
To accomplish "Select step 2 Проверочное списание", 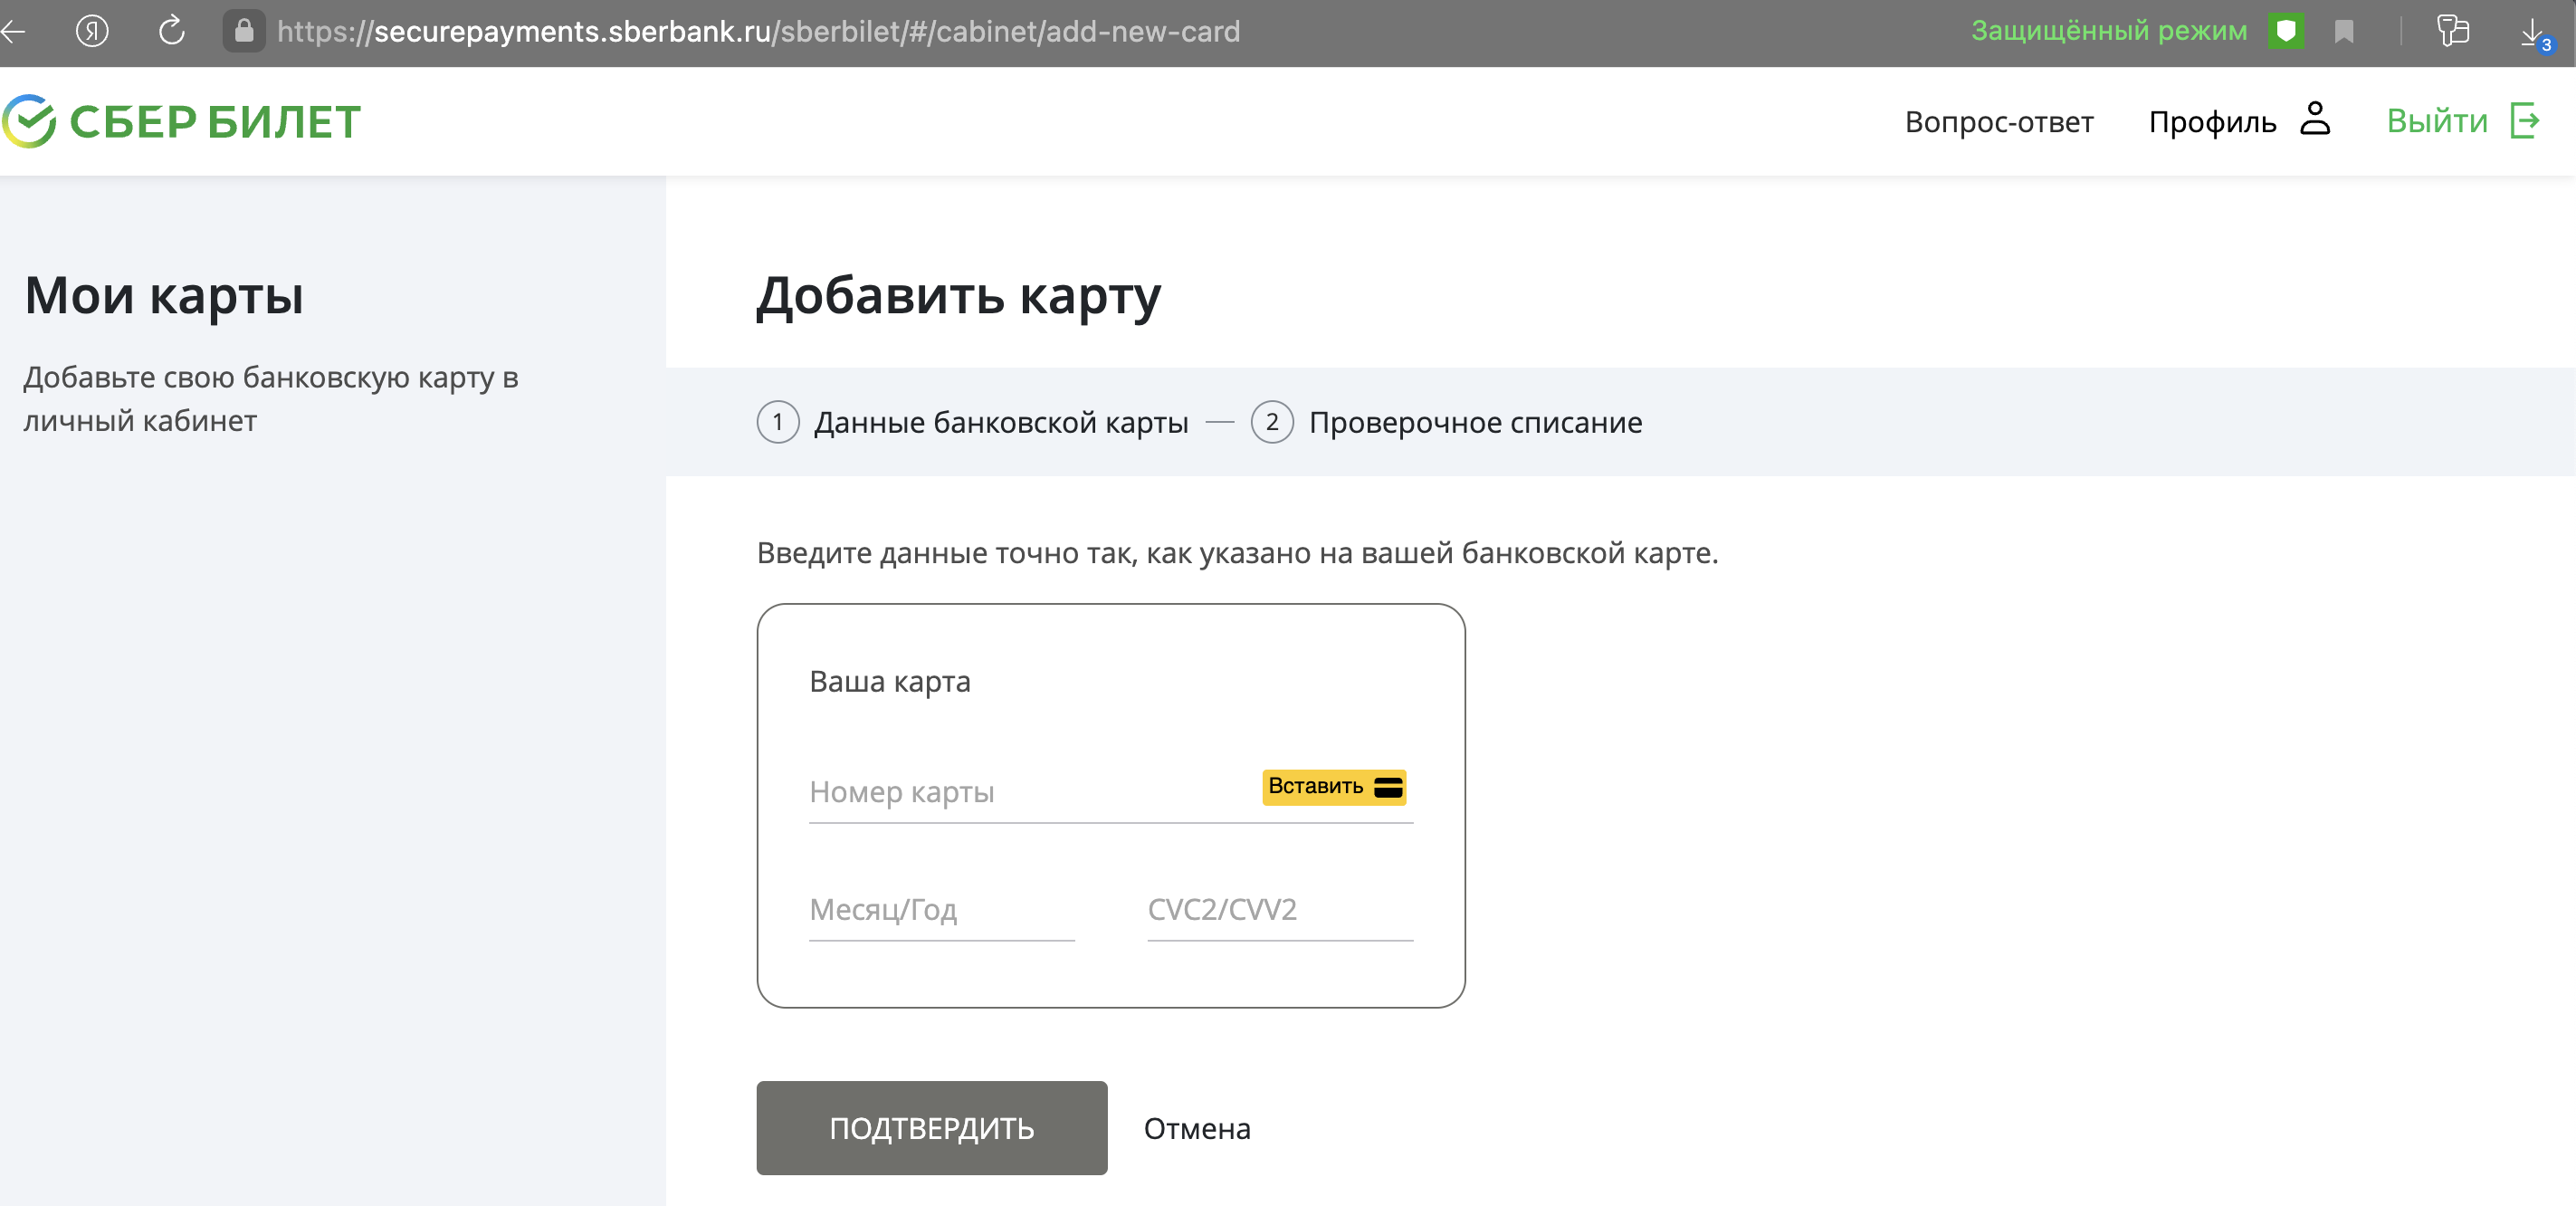I will coord(1446,422).
